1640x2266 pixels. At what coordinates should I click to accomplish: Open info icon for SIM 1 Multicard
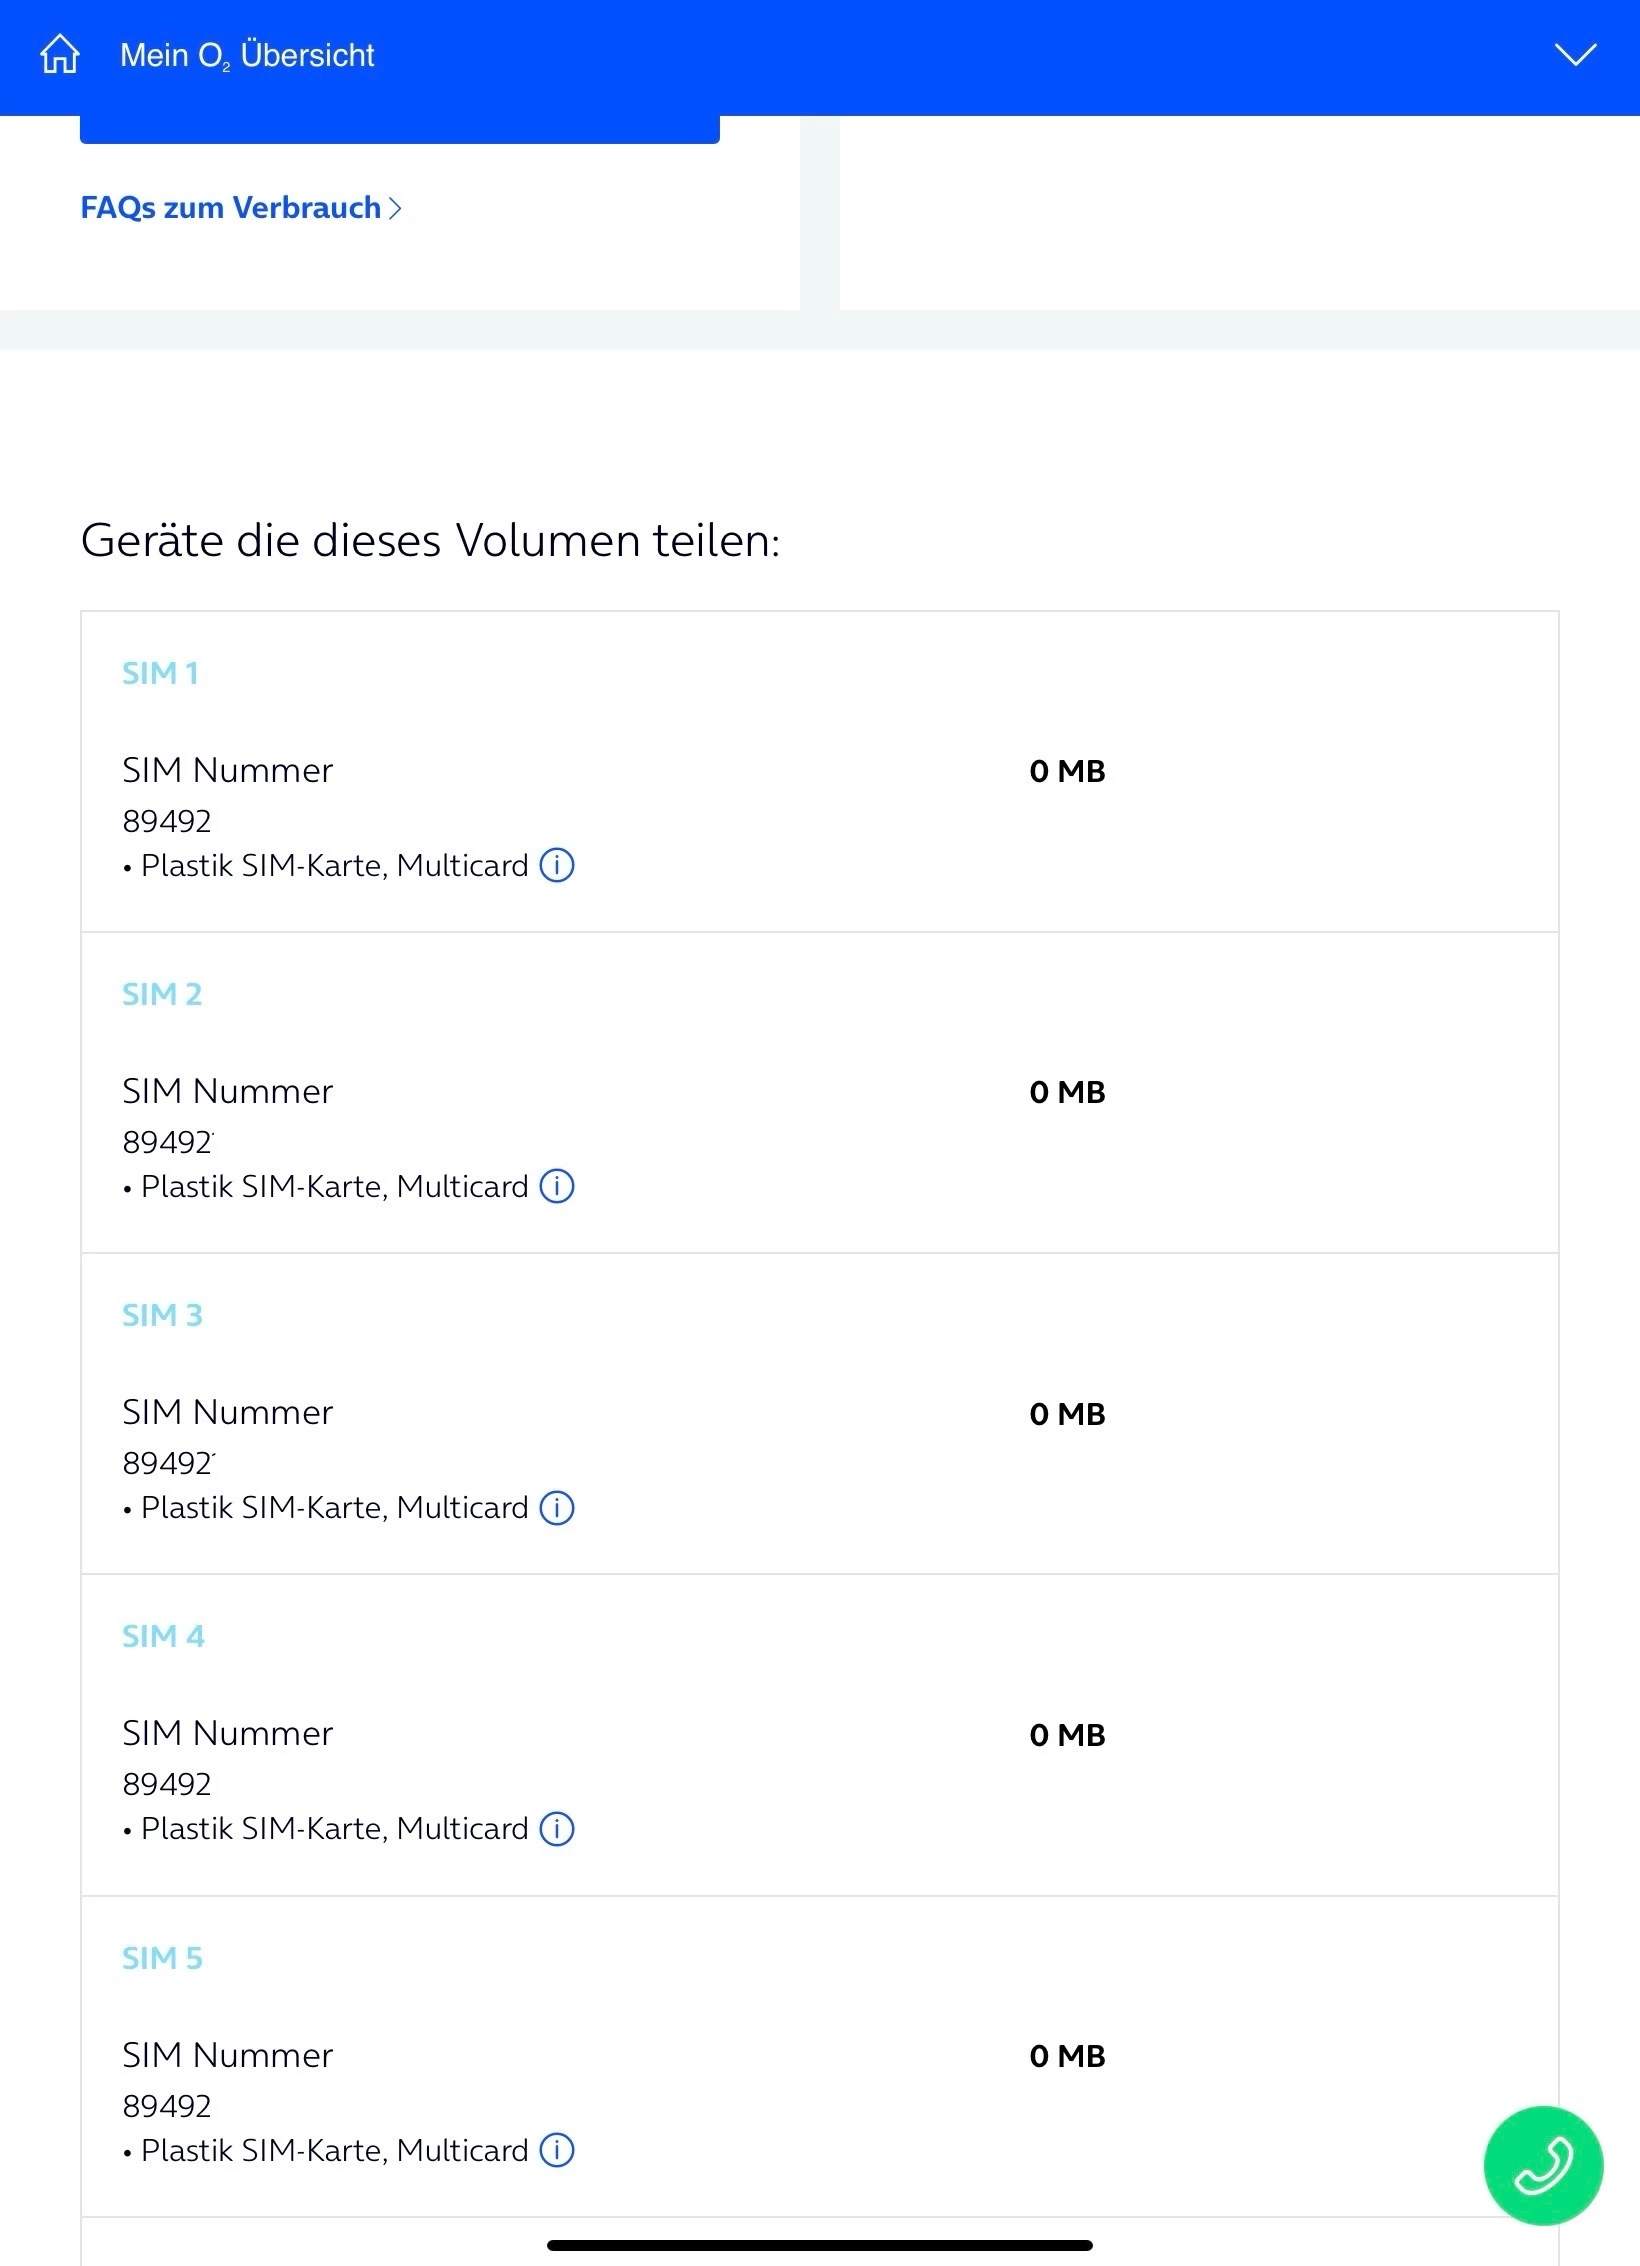click(x=557, y=865)
